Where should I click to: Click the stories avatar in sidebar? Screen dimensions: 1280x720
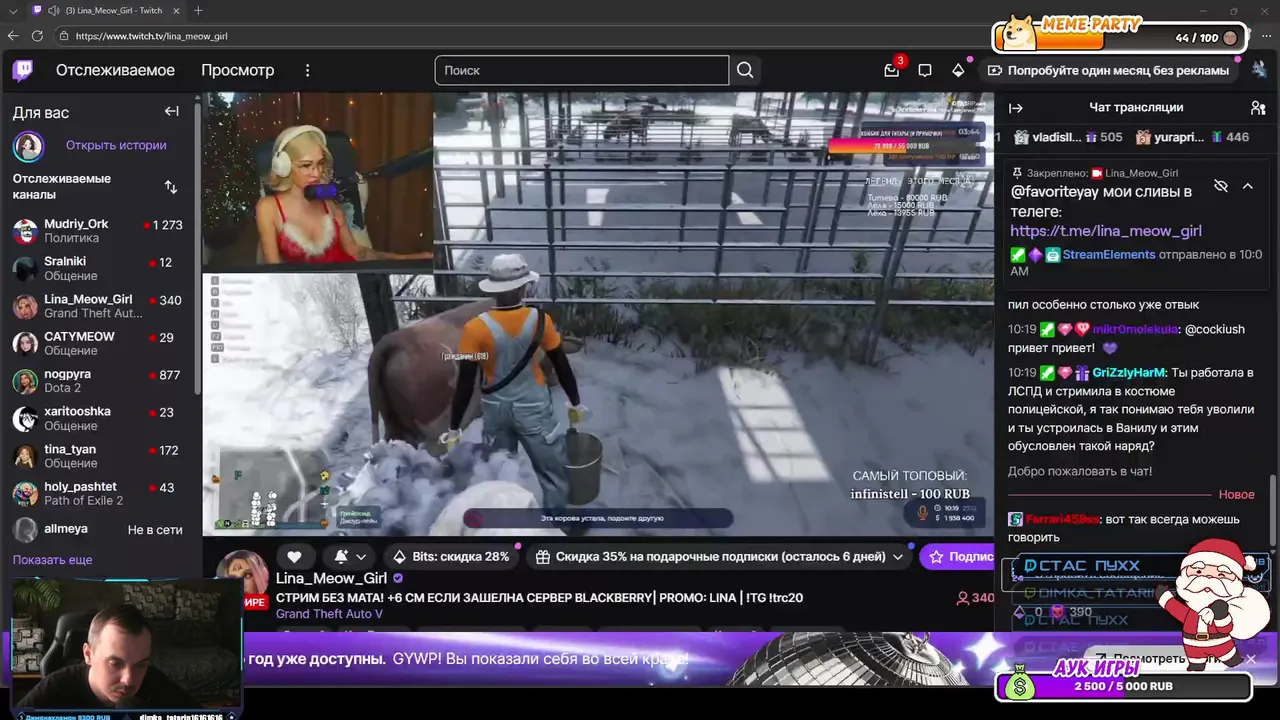click(x=28, y=146)
